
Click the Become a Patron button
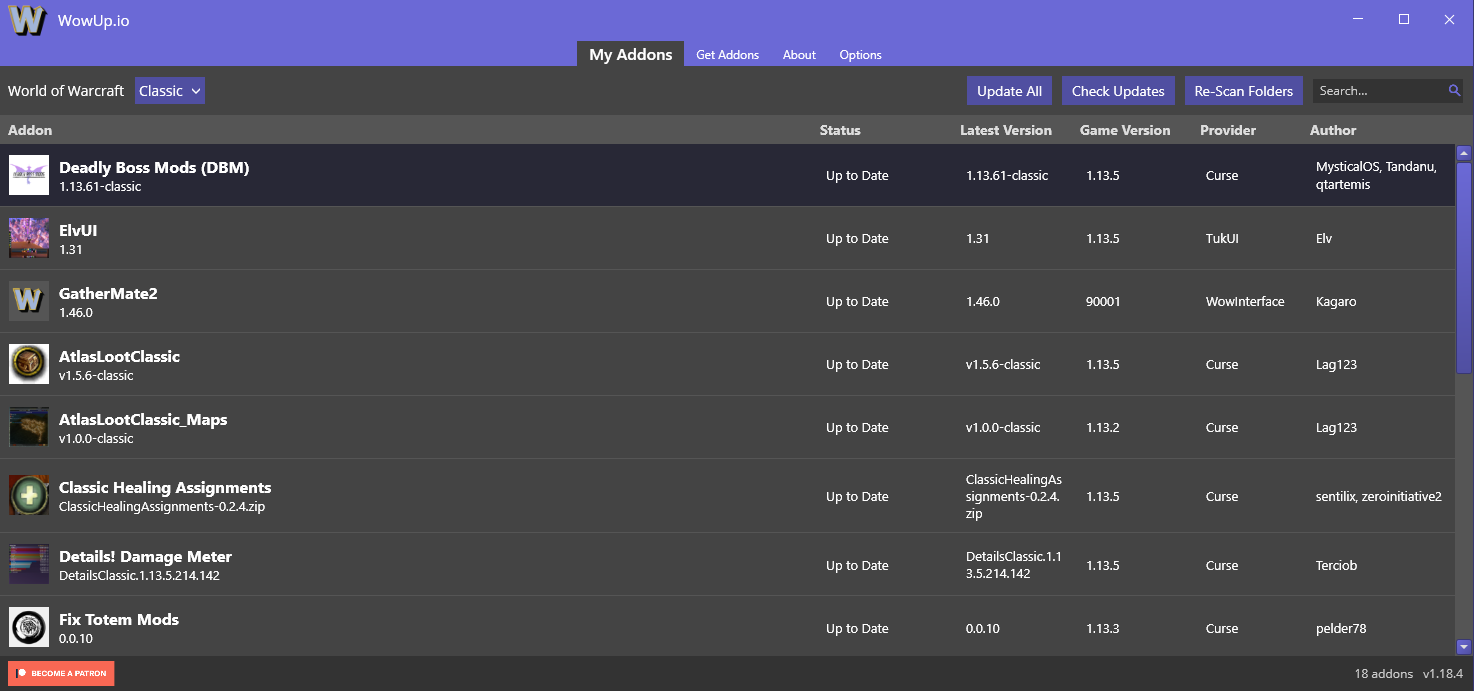pyautogui.click(x=61, y=673)
